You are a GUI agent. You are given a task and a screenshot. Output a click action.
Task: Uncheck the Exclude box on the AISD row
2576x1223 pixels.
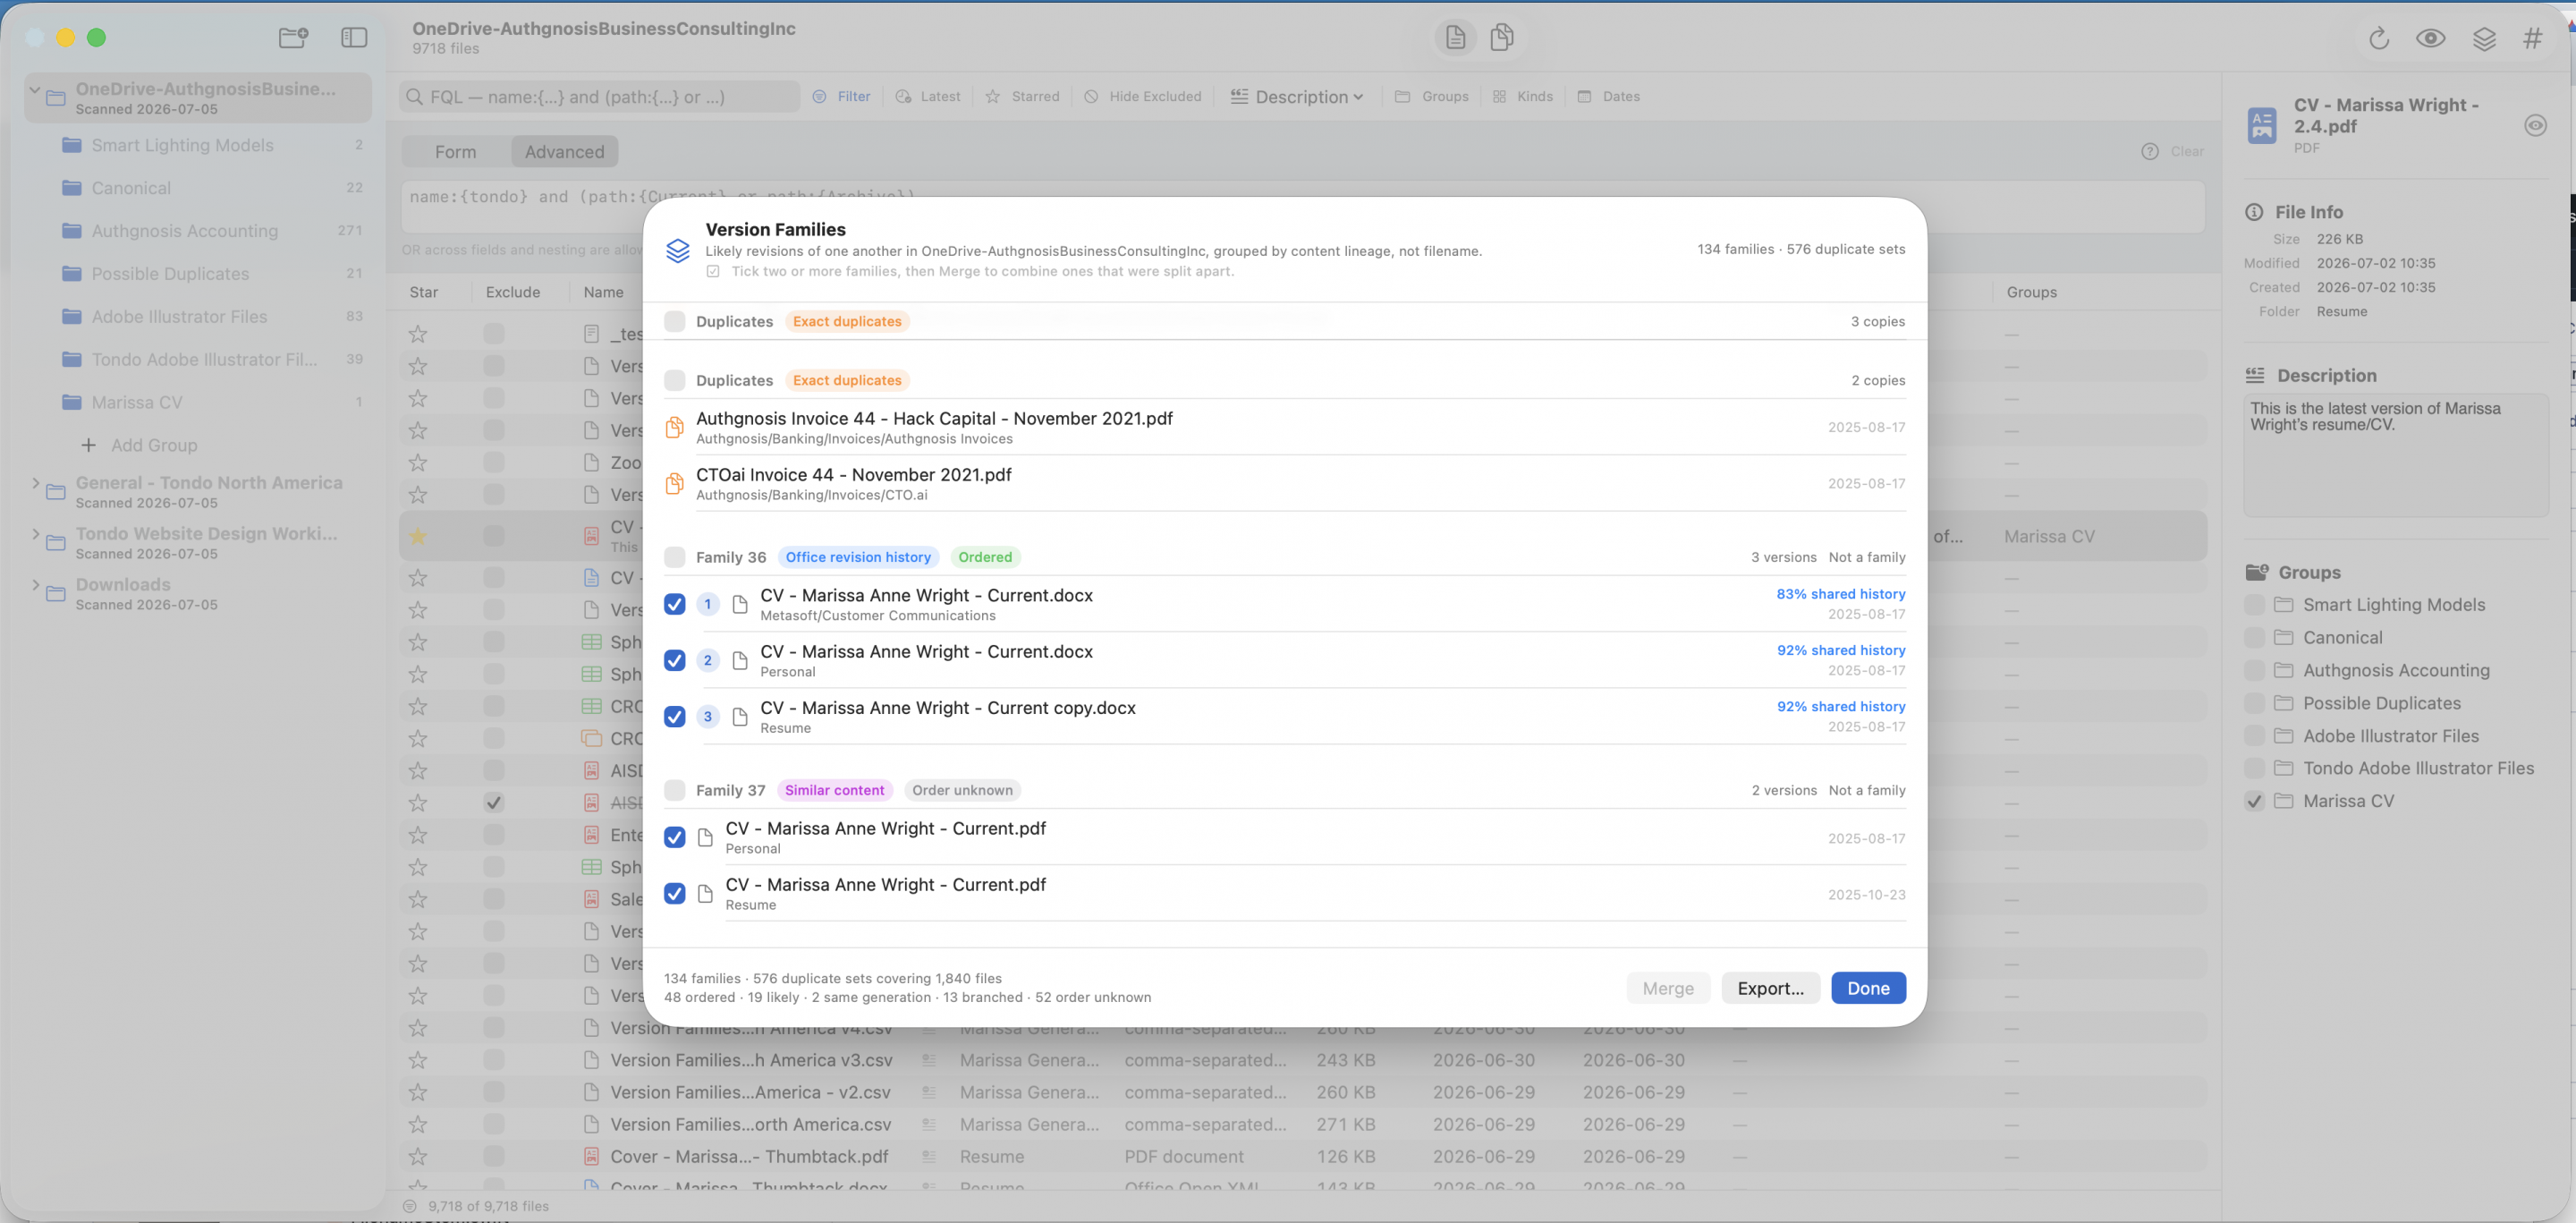(494, 803)
